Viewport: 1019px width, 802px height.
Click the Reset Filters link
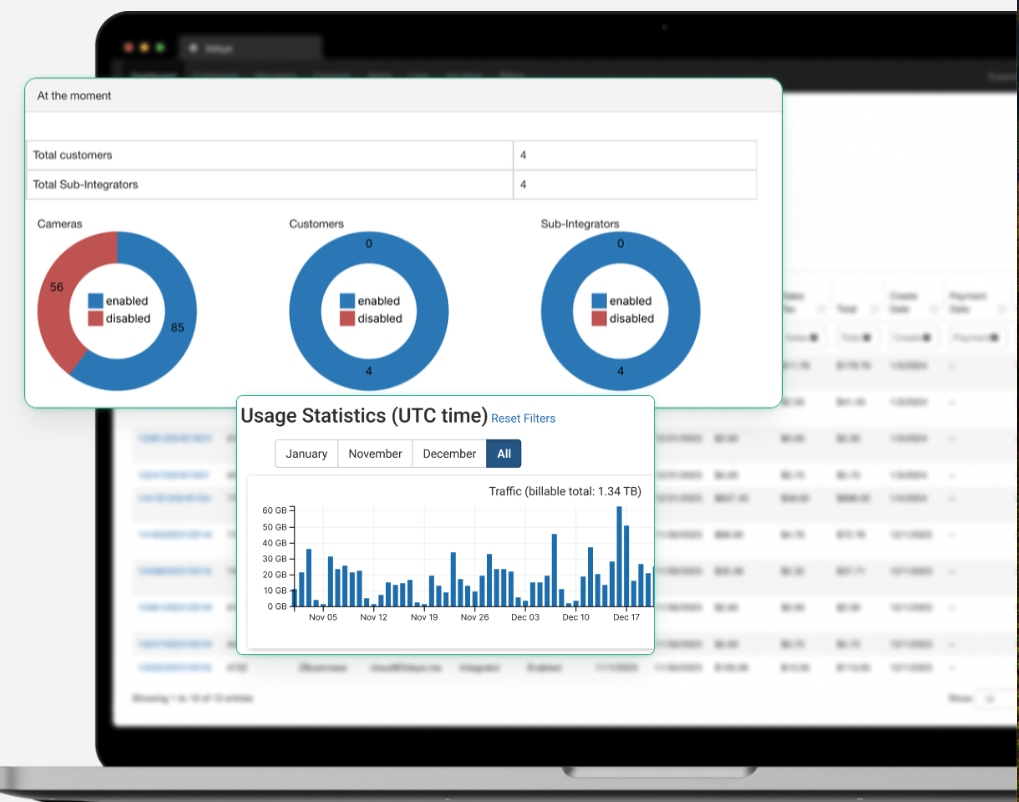coord(523,419)
